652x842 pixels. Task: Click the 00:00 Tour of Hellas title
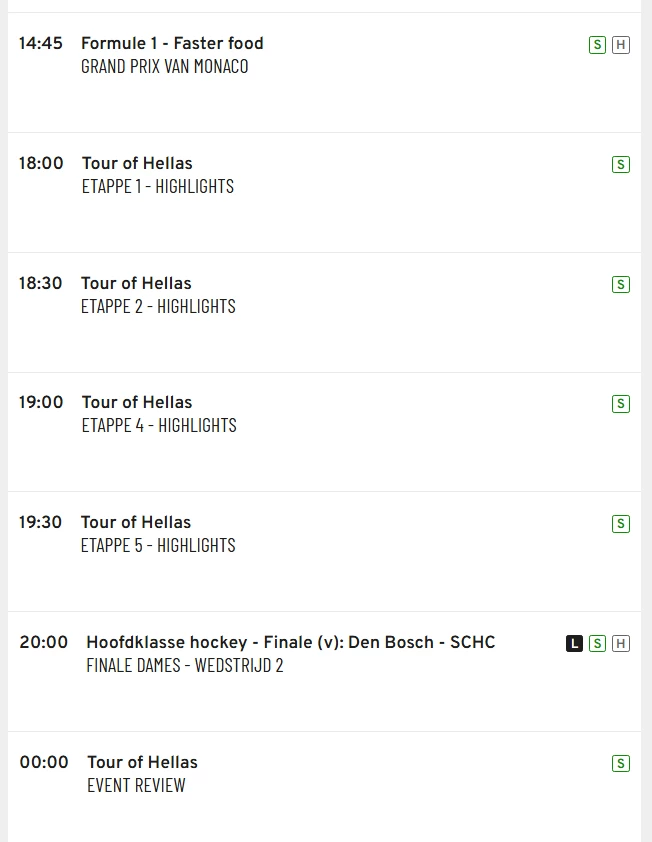point(142,762)
